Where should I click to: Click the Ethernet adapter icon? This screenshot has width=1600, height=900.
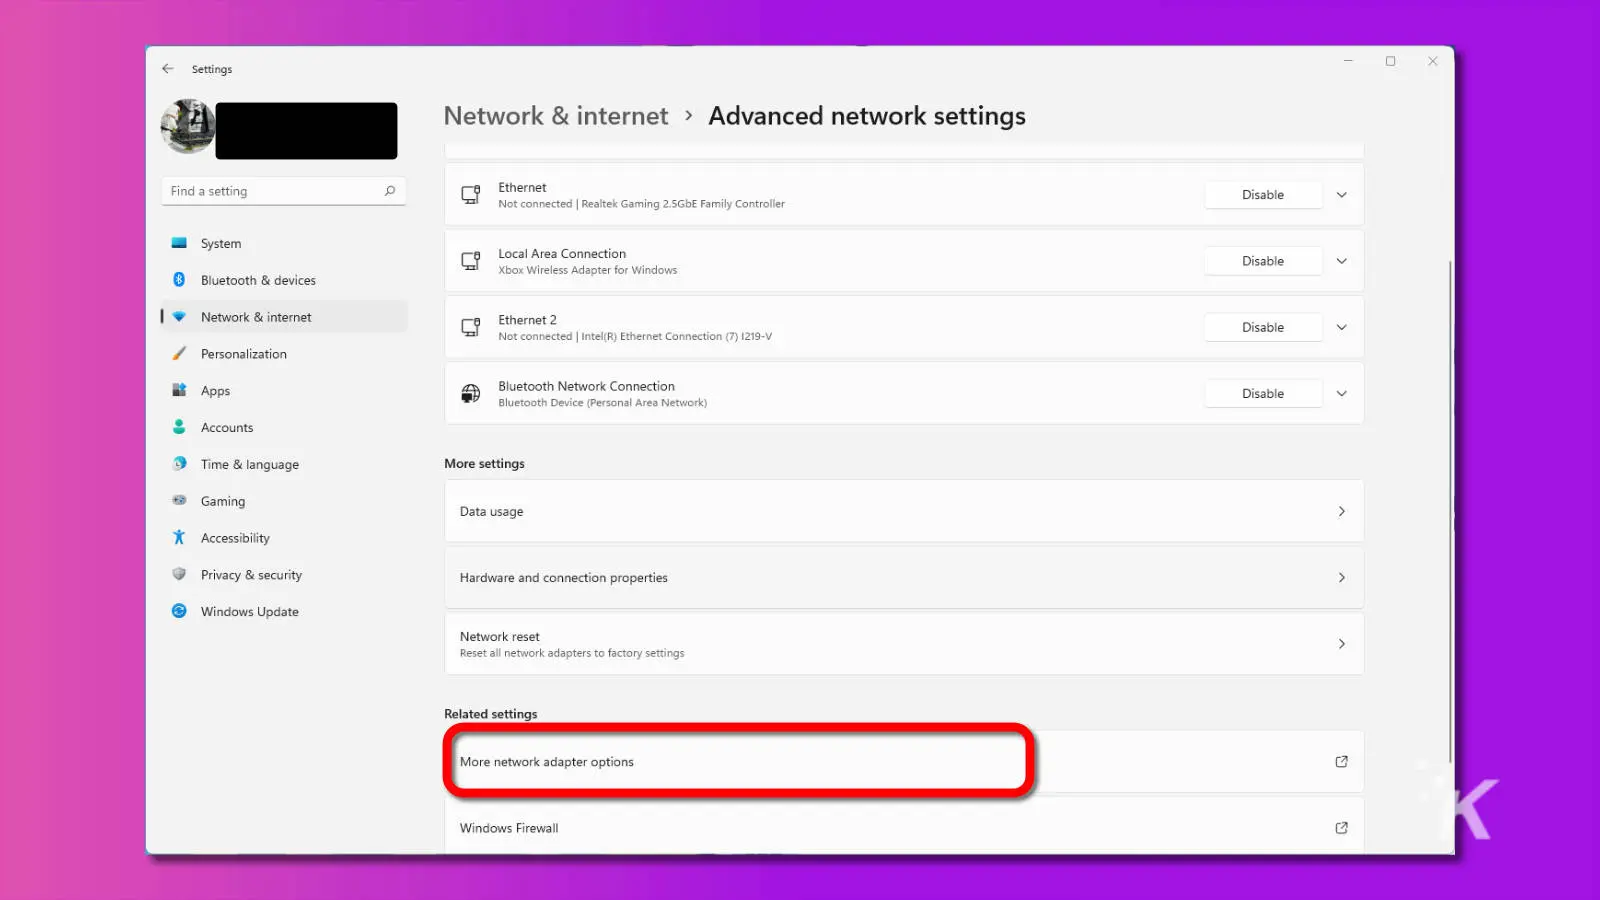pyautogui.click(x=470, y=195)
